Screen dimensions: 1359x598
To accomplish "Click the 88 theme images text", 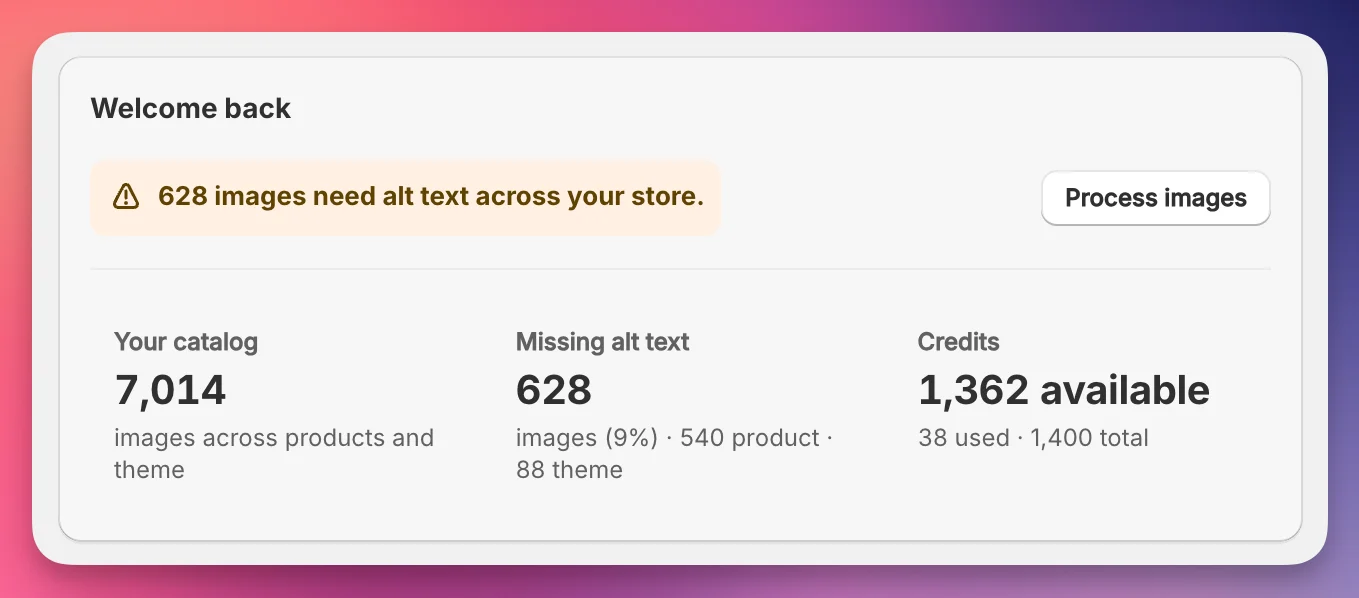I will coord(570,468).
